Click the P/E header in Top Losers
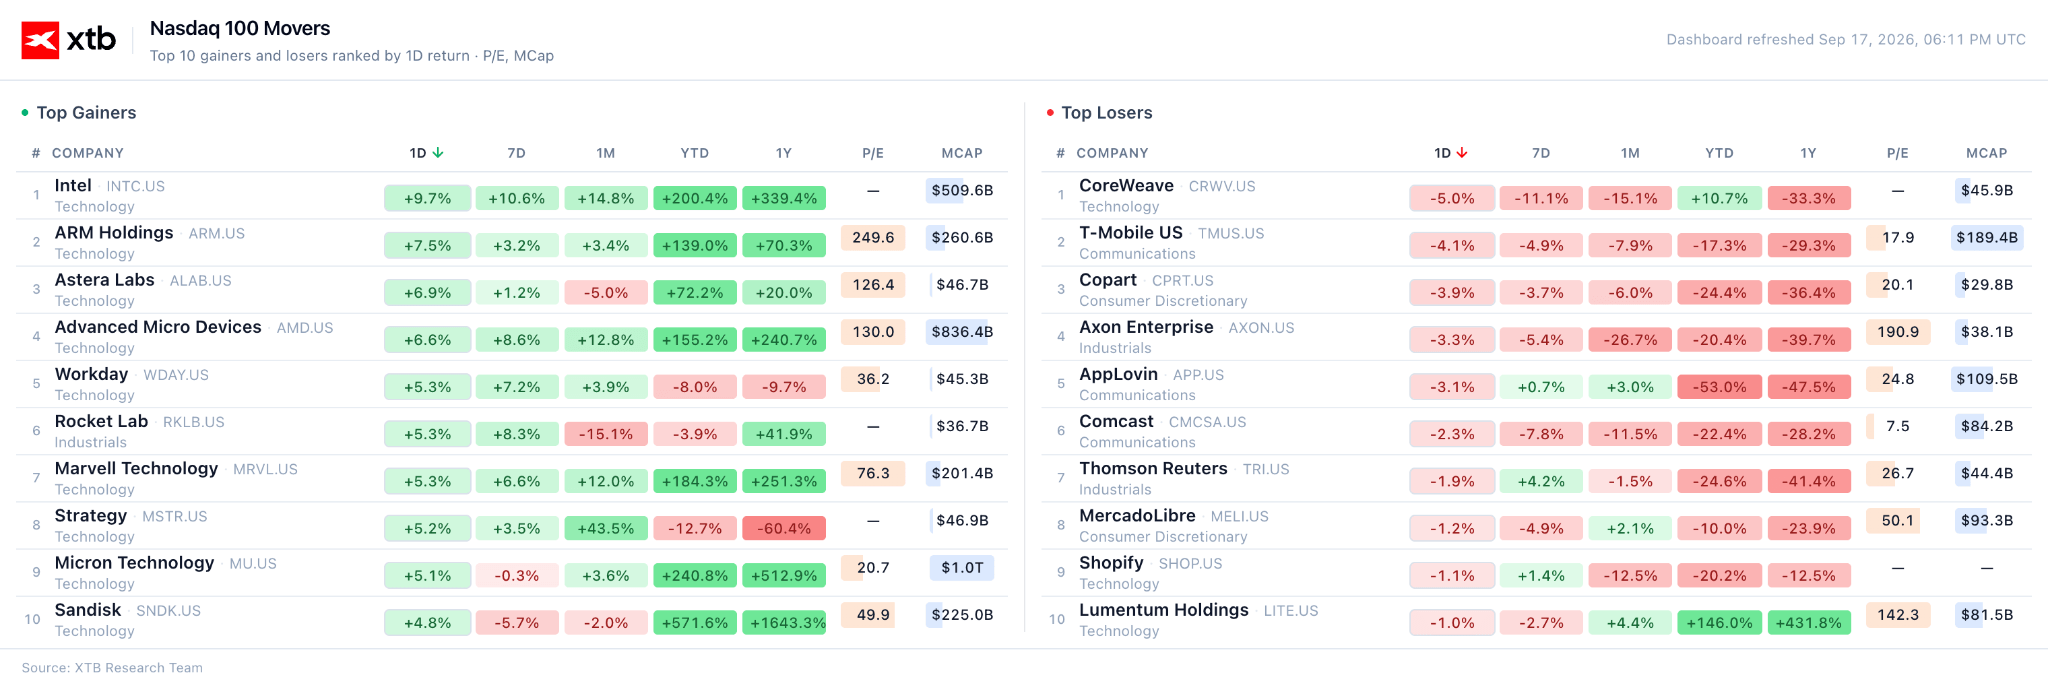This screenshot has width=2048, height=686. point(1897,153)
